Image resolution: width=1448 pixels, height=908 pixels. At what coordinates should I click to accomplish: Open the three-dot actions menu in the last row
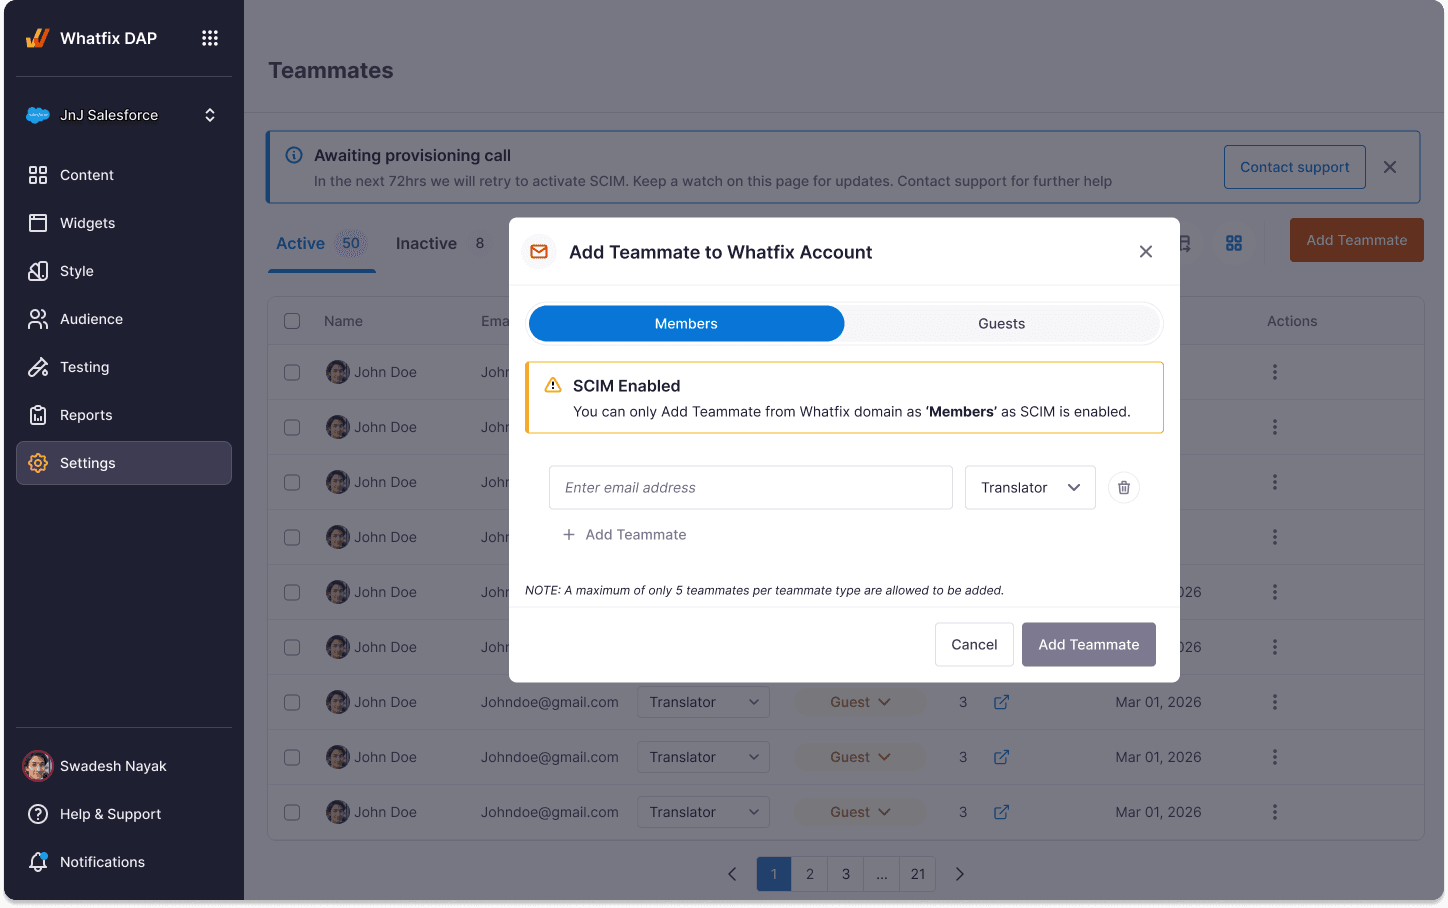1275,812
